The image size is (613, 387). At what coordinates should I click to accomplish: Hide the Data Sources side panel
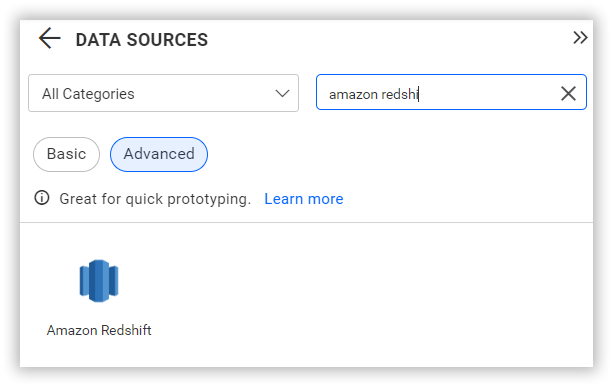pyautogui.click(x=580, y=38)
